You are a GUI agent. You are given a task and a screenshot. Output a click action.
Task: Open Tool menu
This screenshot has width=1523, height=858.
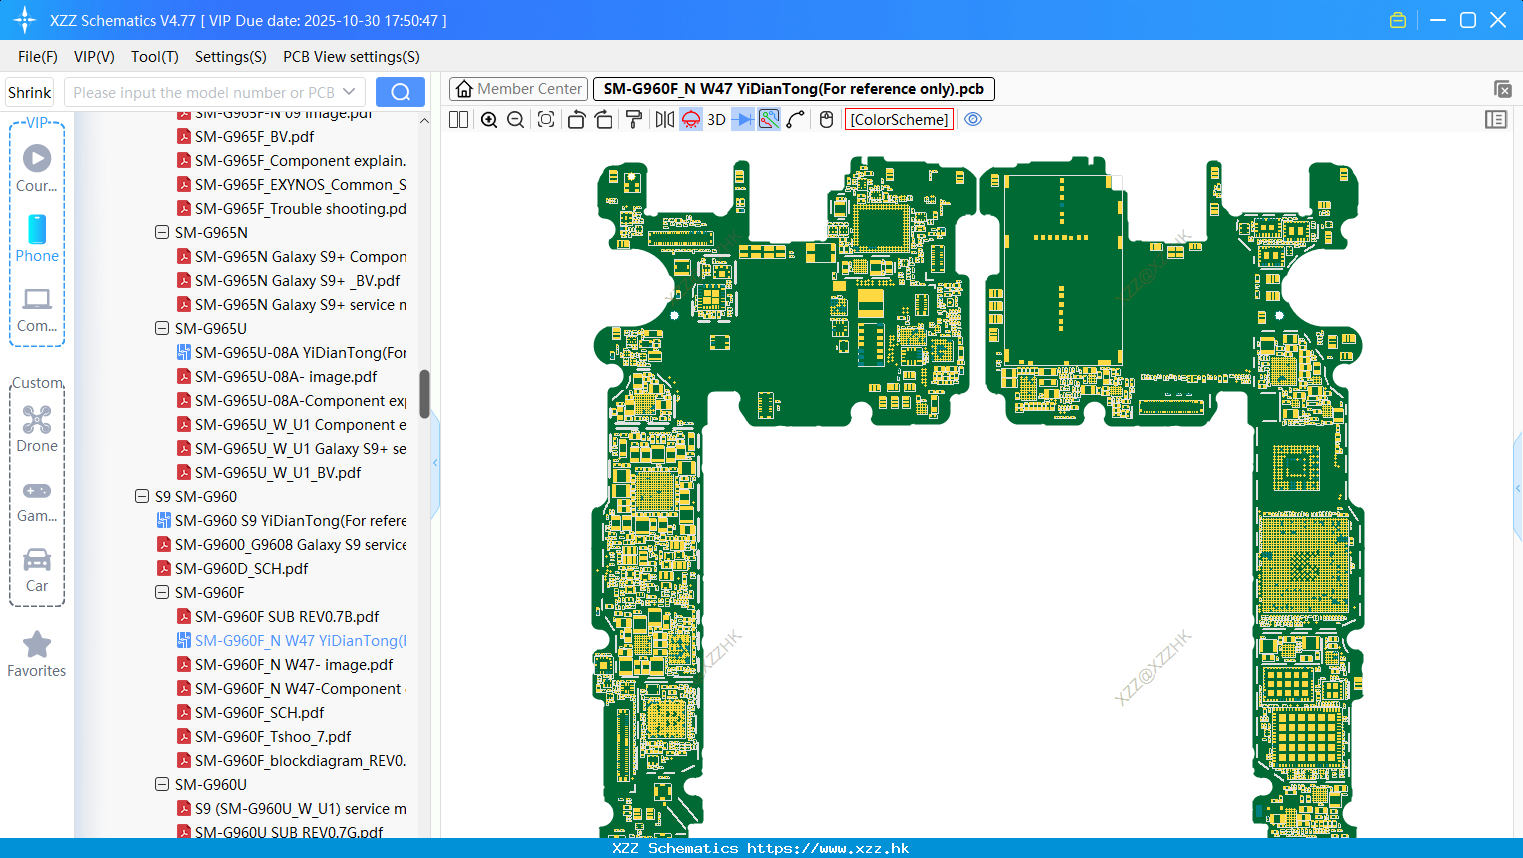[x=155, y=57]
